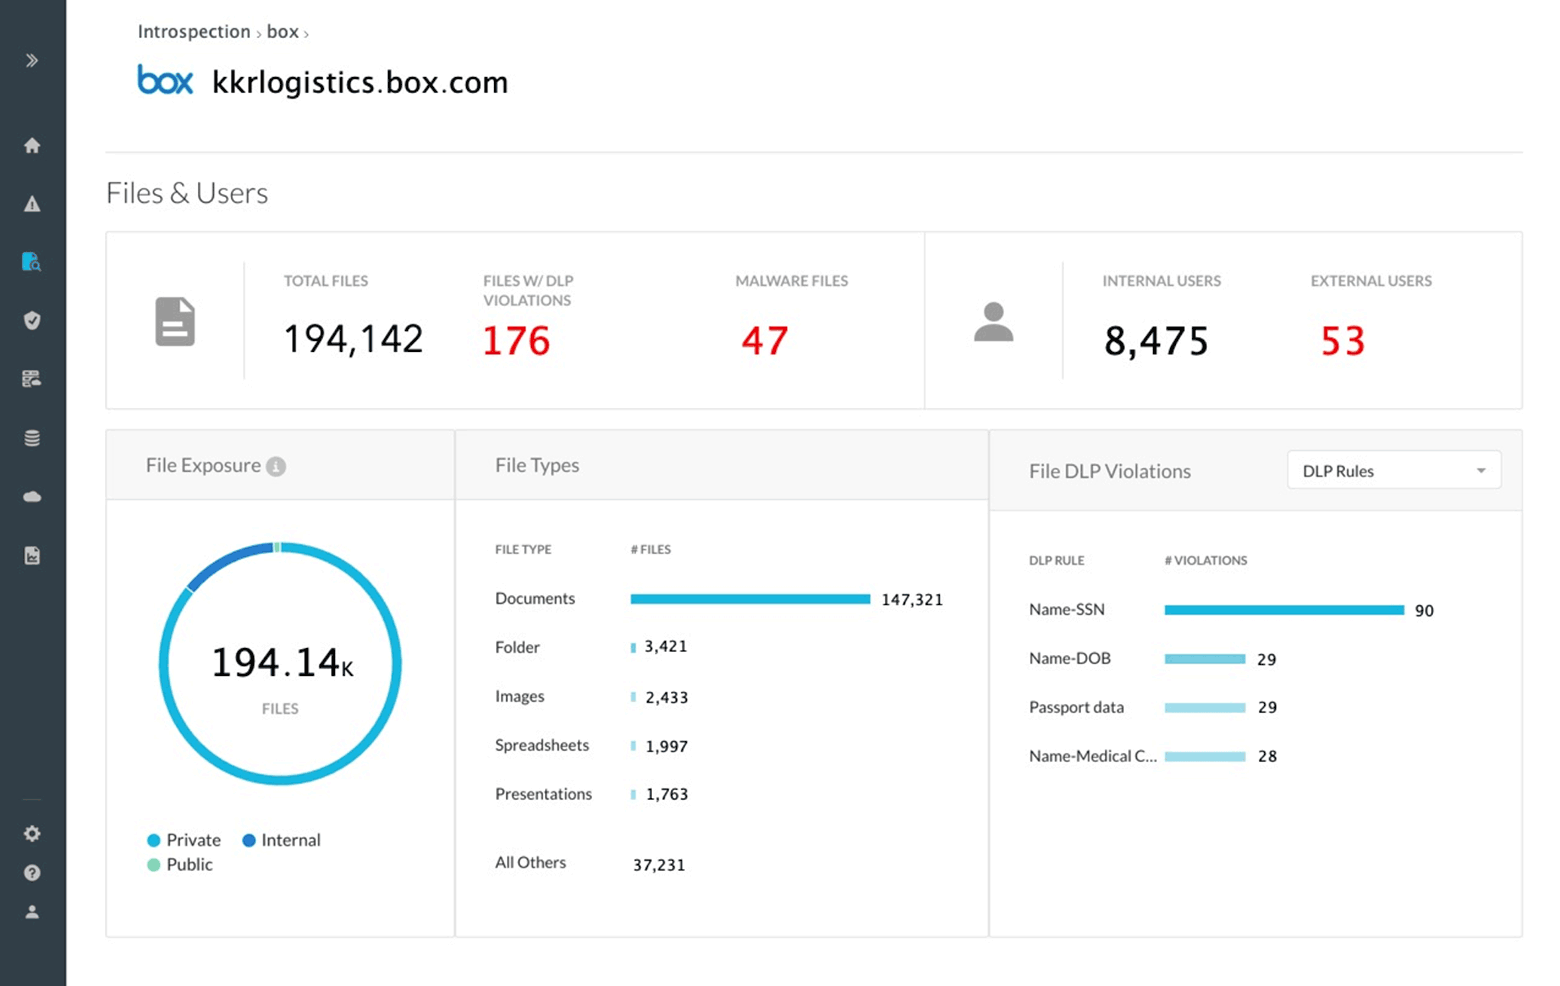The width and height of the screenshot is (1560, 986).
Task: Click the File Exposure info icon
Action: [x=276, y=466]
